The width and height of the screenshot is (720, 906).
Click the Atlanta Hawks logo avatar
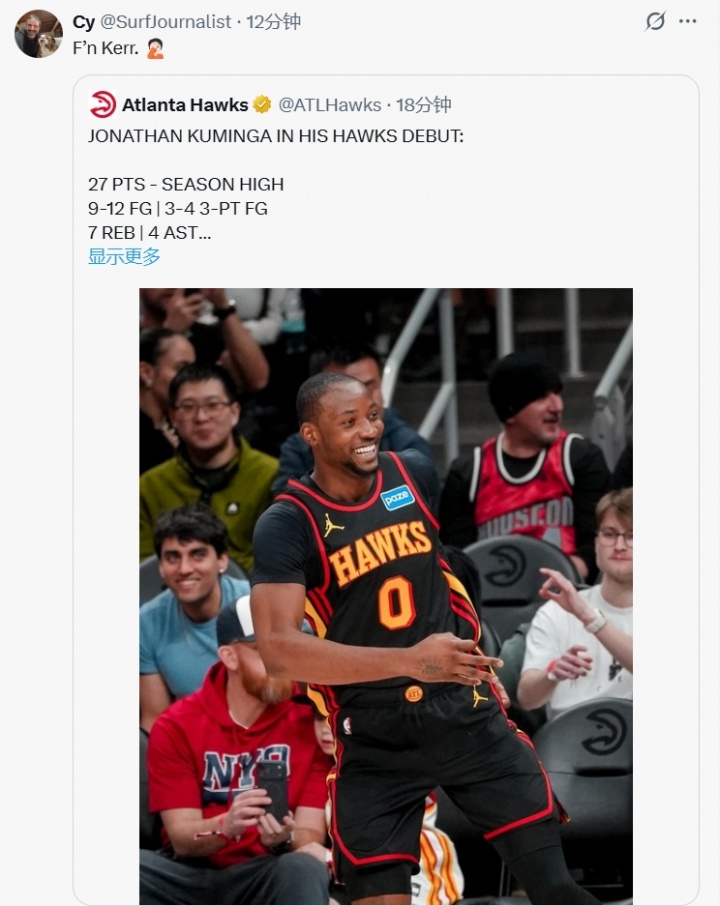tap(103, 105)
